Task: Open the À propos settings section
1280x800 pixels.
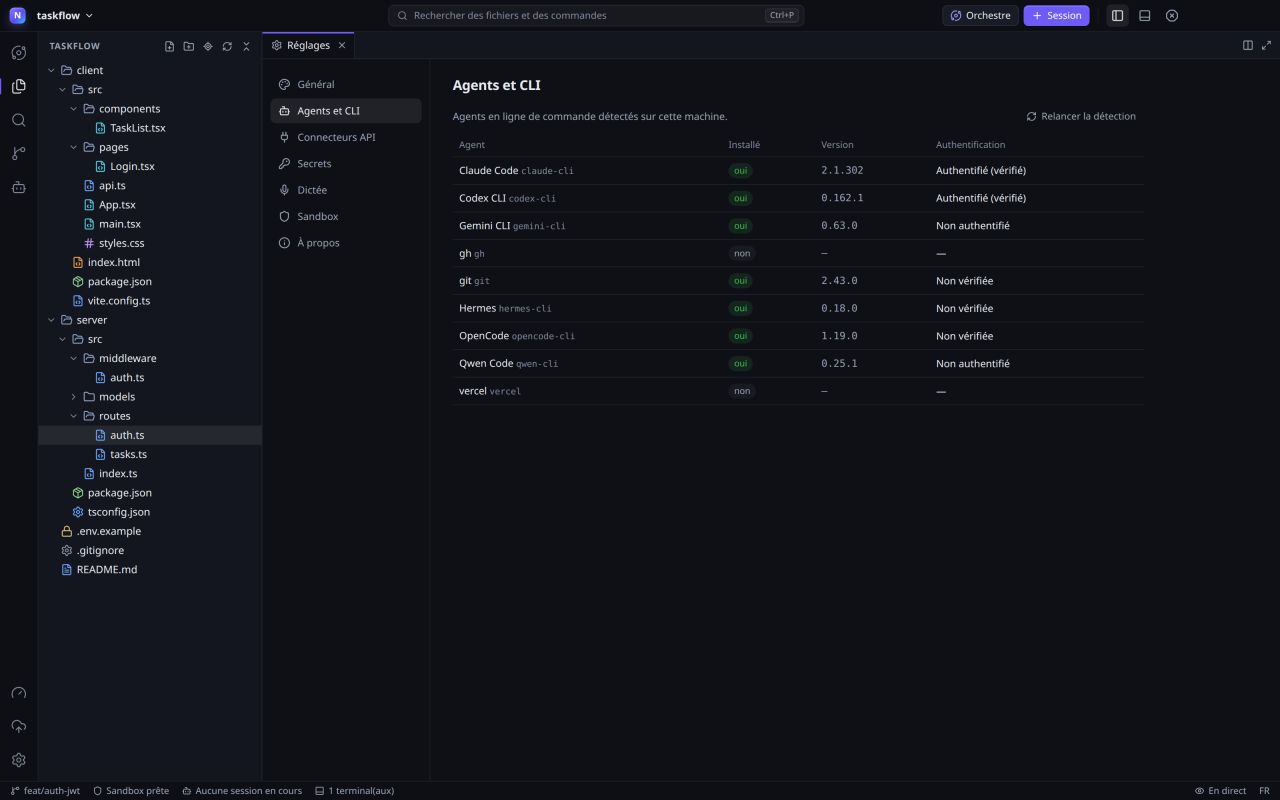Action: click(x=346, y=243)
